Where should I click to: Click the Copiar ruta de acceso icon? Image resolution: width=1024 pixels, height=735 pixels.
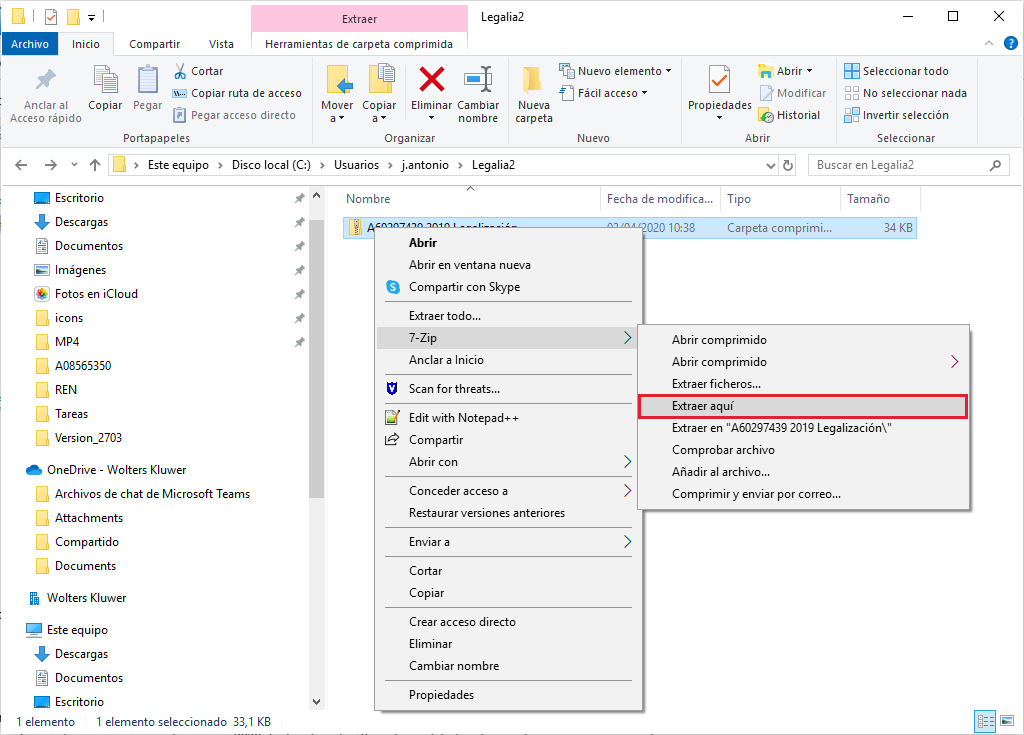coord(180,93)
